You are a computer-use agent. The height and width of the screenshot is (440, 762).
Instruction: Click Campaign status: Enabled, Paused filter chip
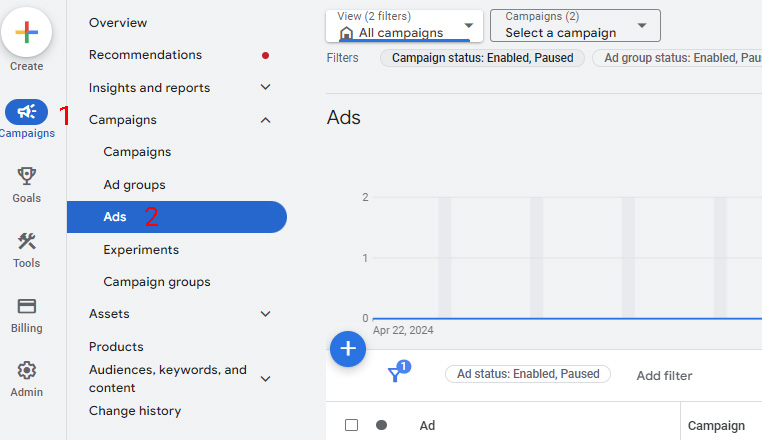click(483, 58)
